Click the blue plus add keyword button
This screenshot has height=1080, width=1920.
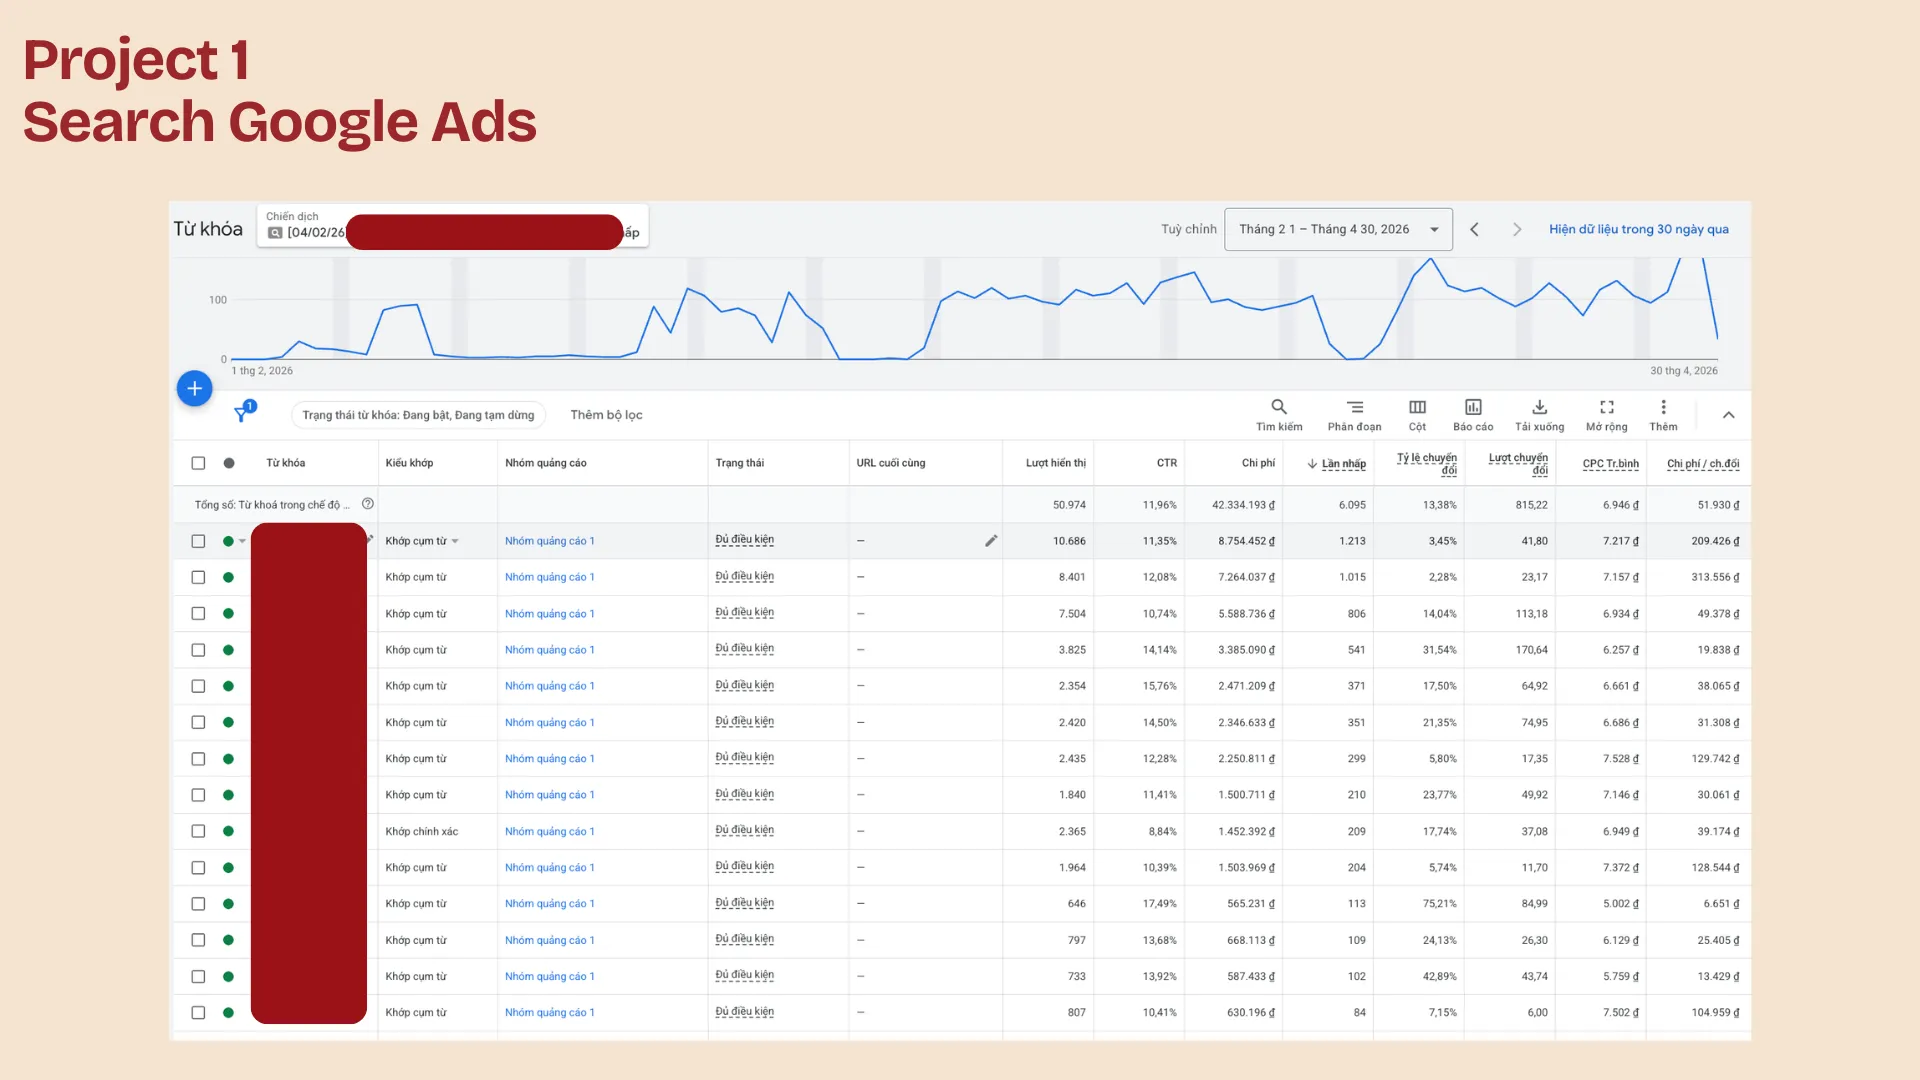coord(195,388)
